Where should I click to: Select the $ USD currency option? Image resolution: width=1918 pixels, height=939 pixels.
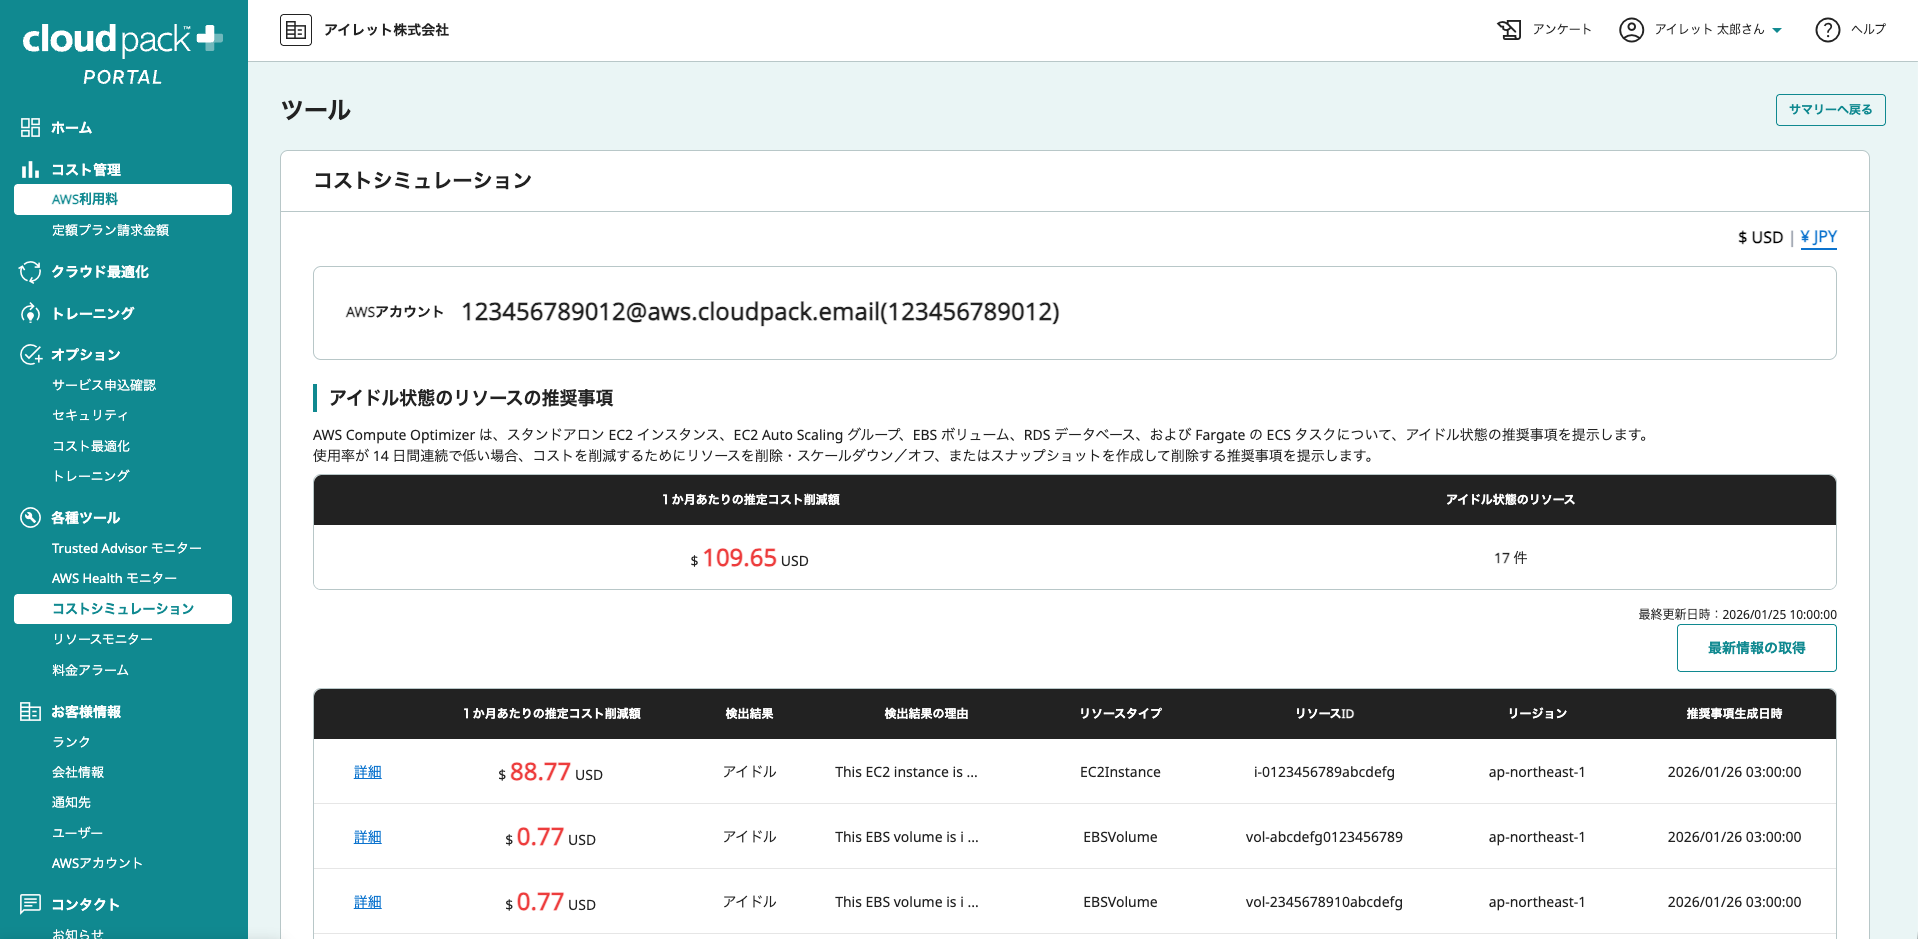1760,237
